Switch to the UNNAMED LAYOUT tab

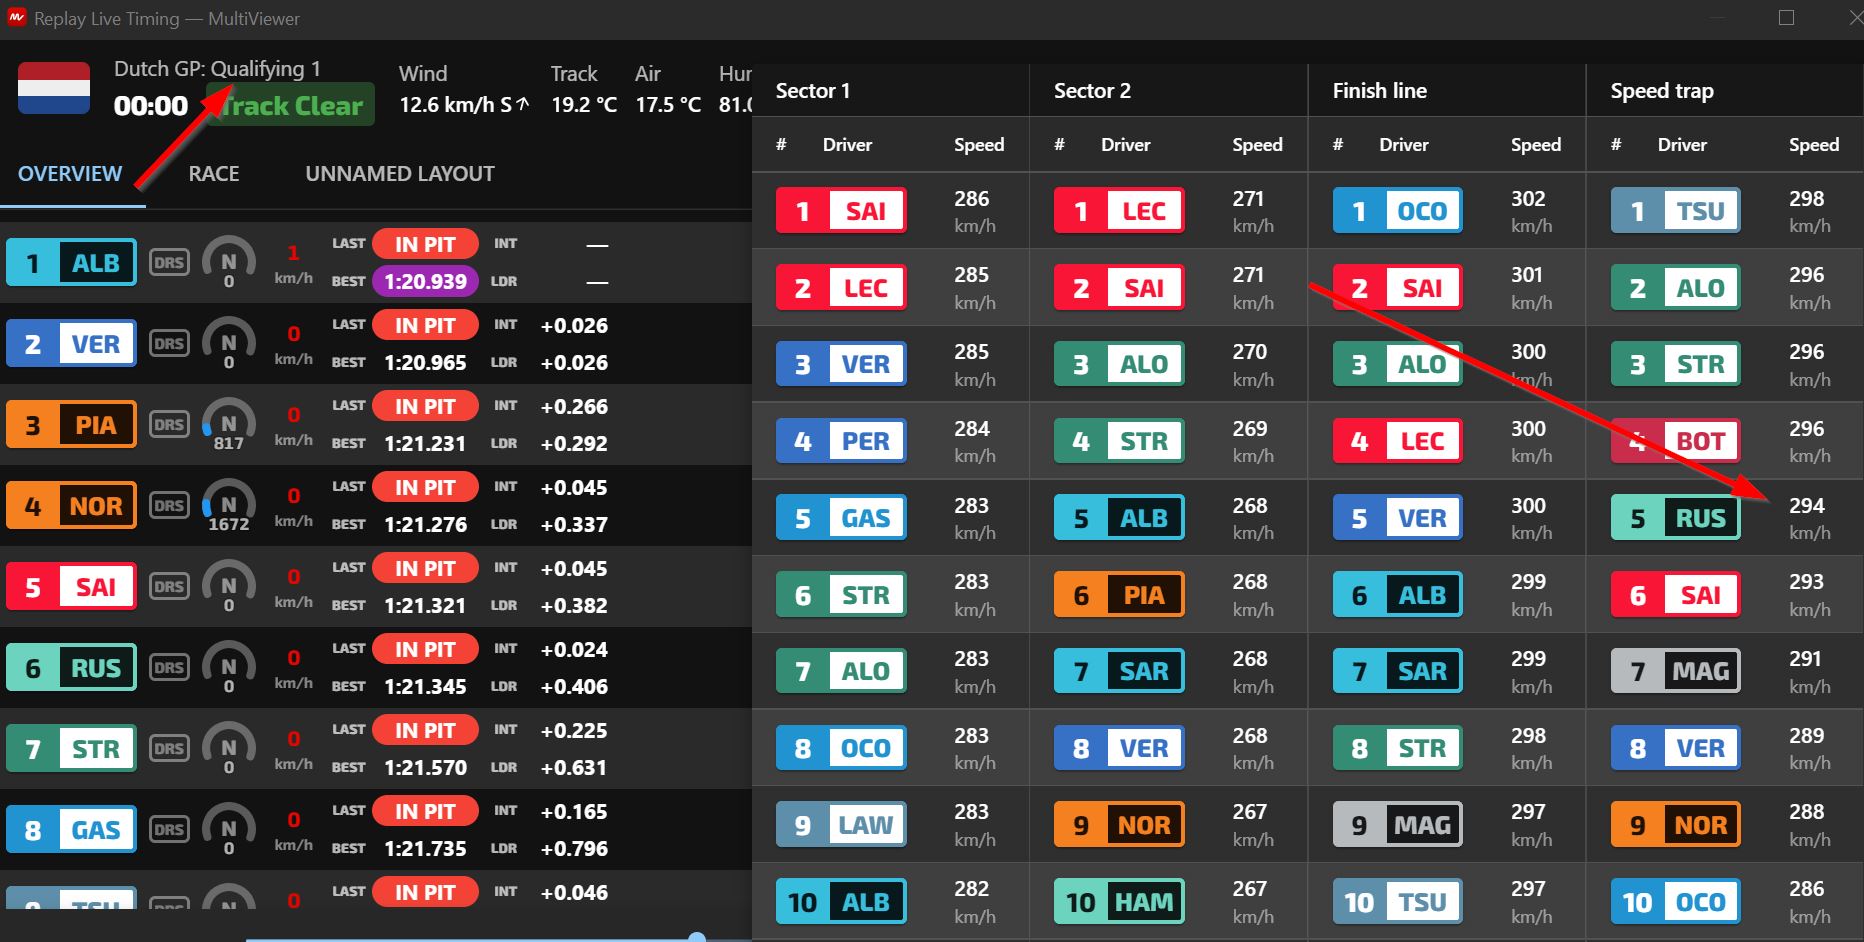(400, 174)
